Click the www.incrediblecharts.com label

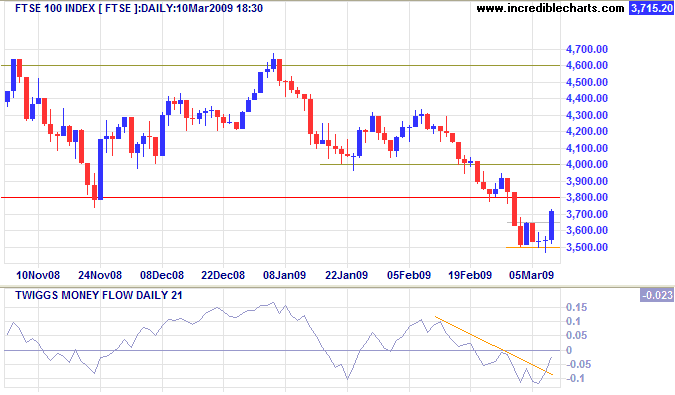[550, 8]
